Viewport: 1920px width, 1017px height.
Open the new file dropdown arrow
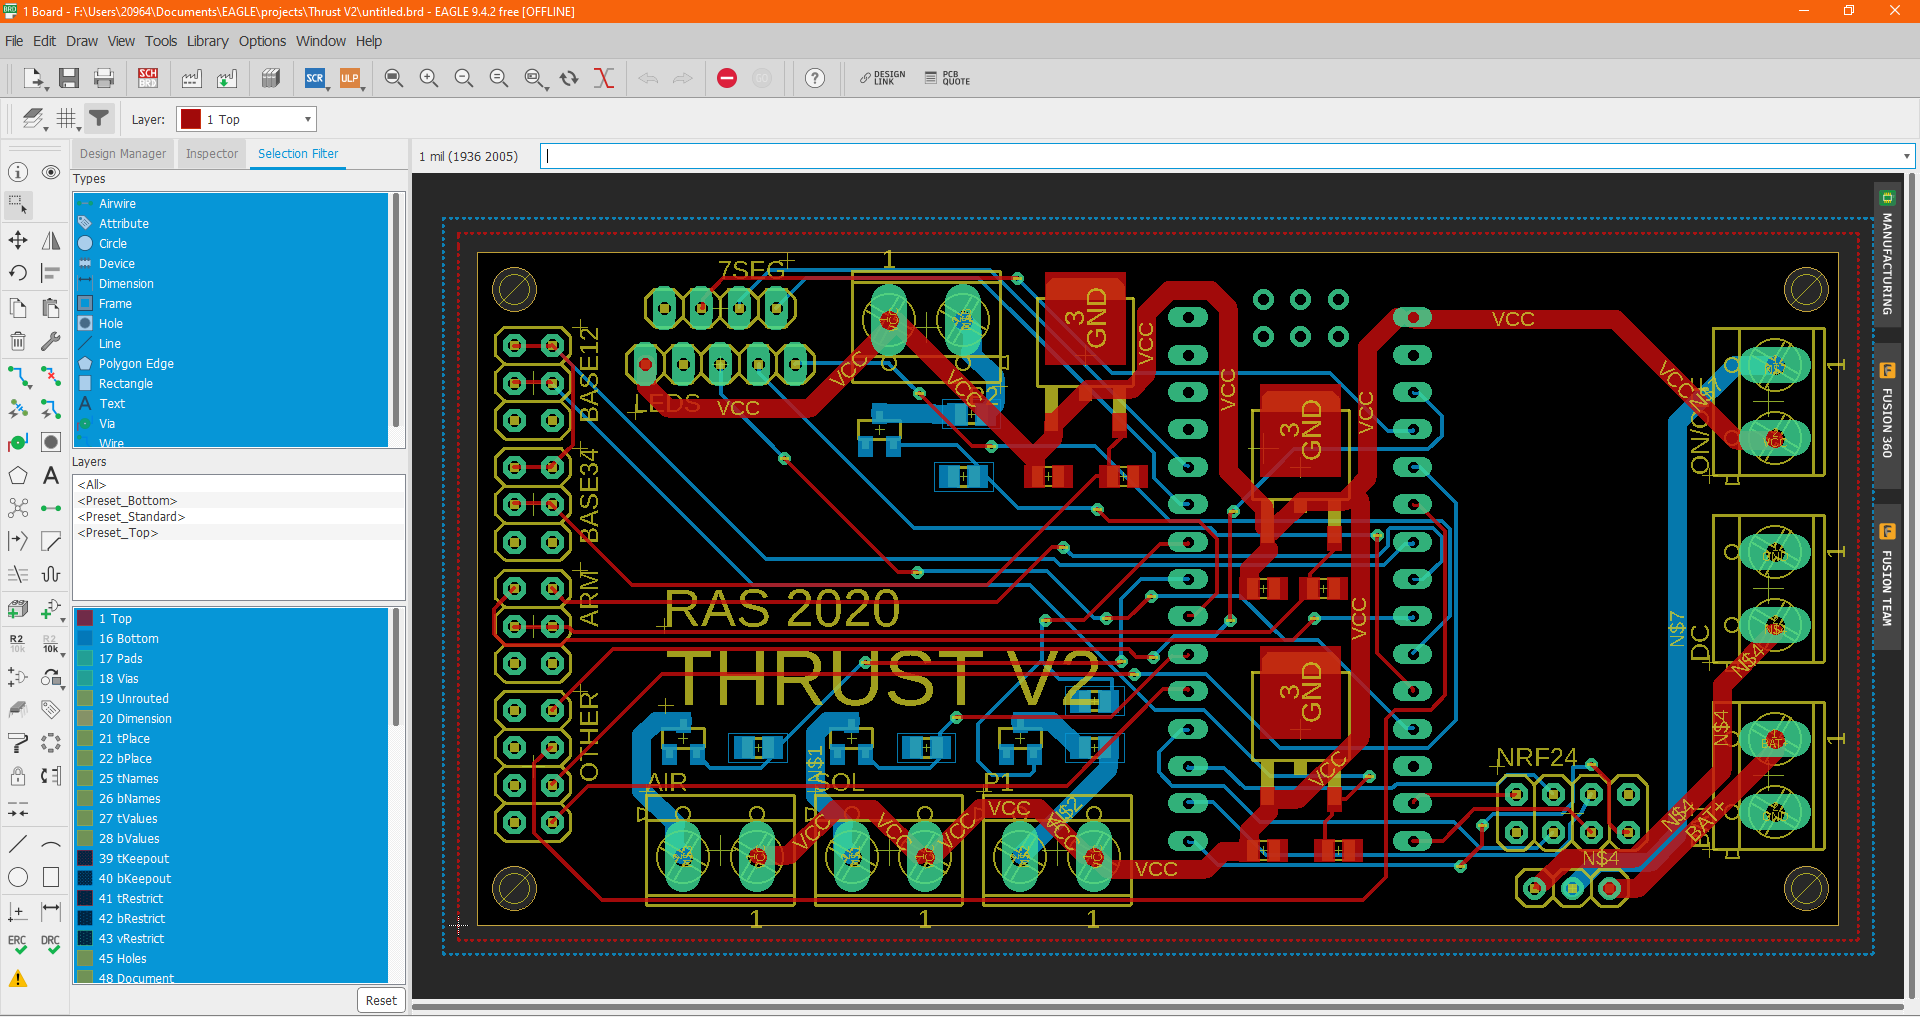pos(47,88)
